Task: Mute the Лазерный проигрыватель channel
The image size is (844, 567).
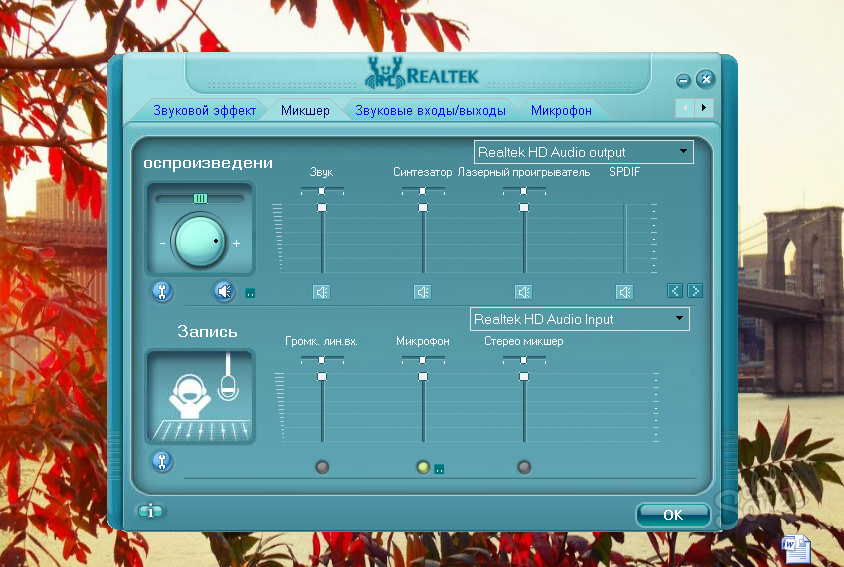Action: (x=523, y=292)
